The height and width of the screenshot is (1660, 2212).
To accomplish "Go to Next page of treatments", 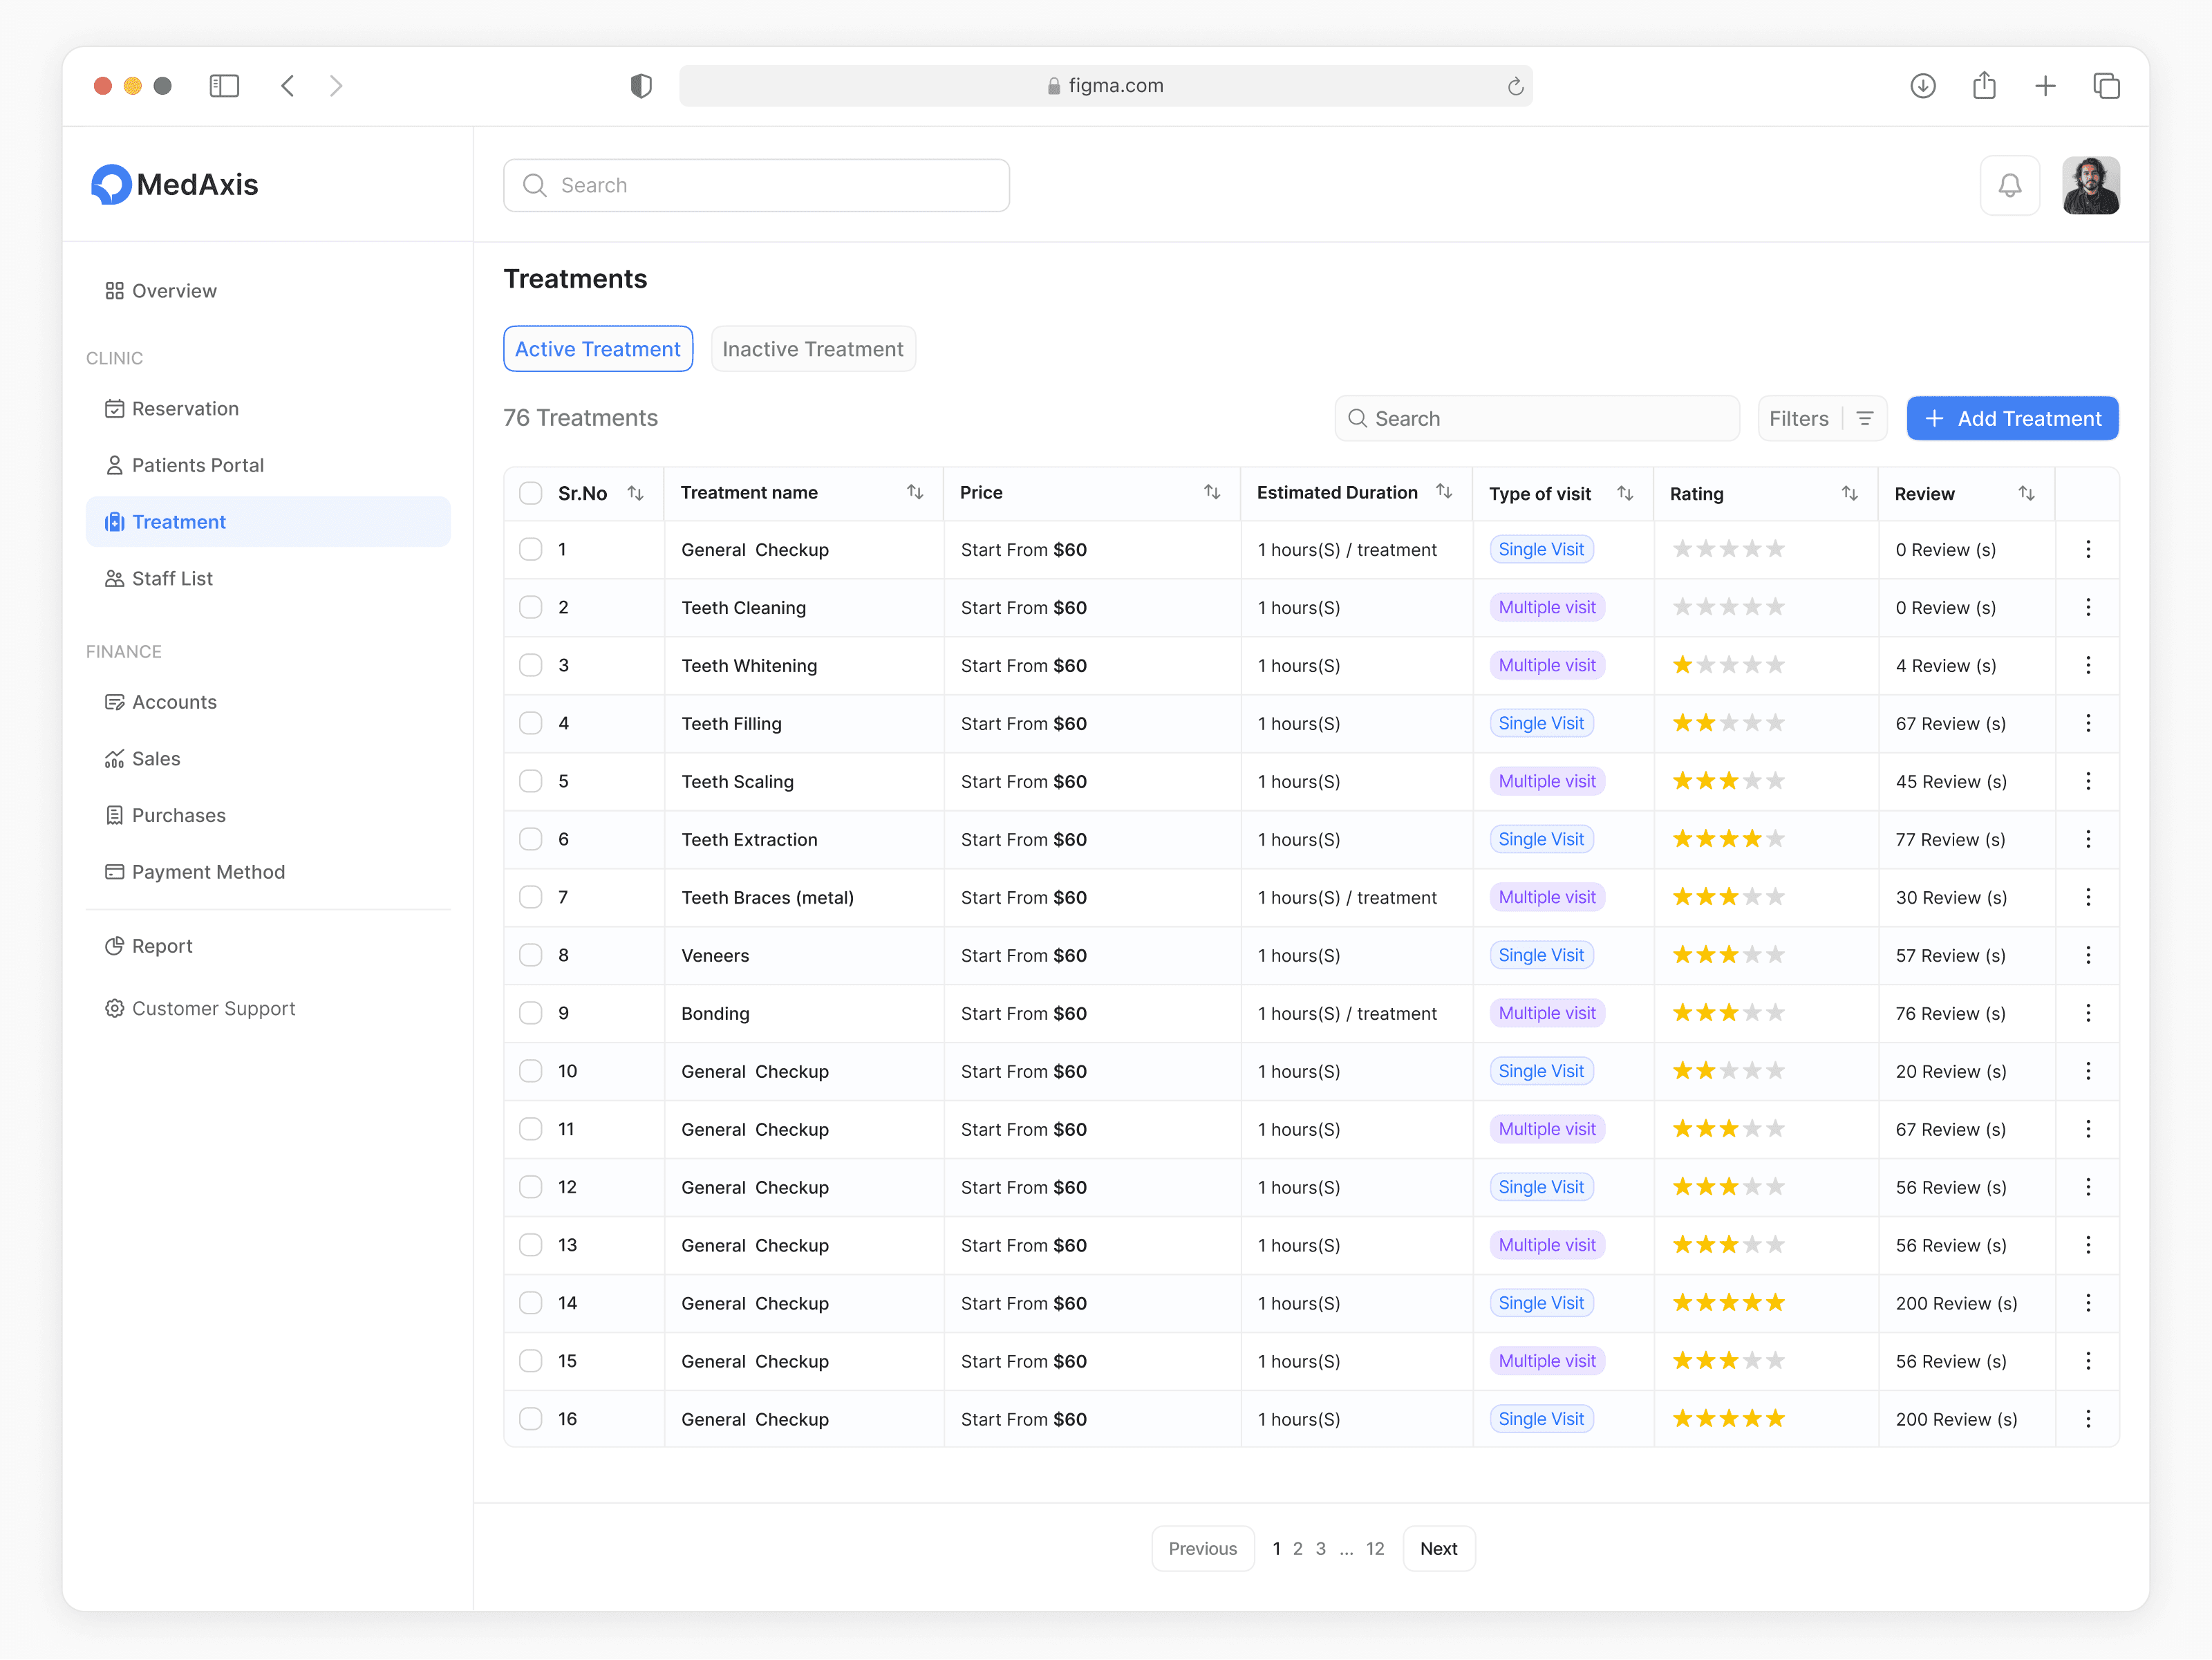I will point(1438,1548).
